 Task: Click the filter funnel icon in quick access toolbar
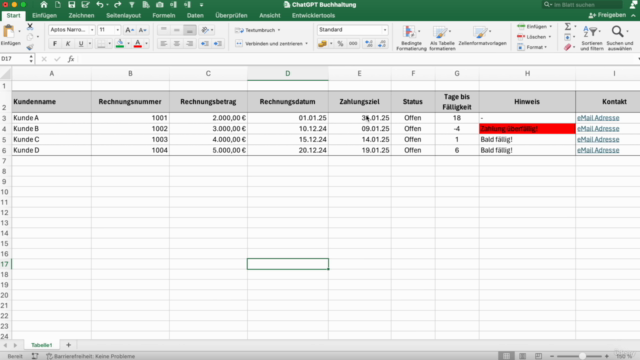coord(132,5)
